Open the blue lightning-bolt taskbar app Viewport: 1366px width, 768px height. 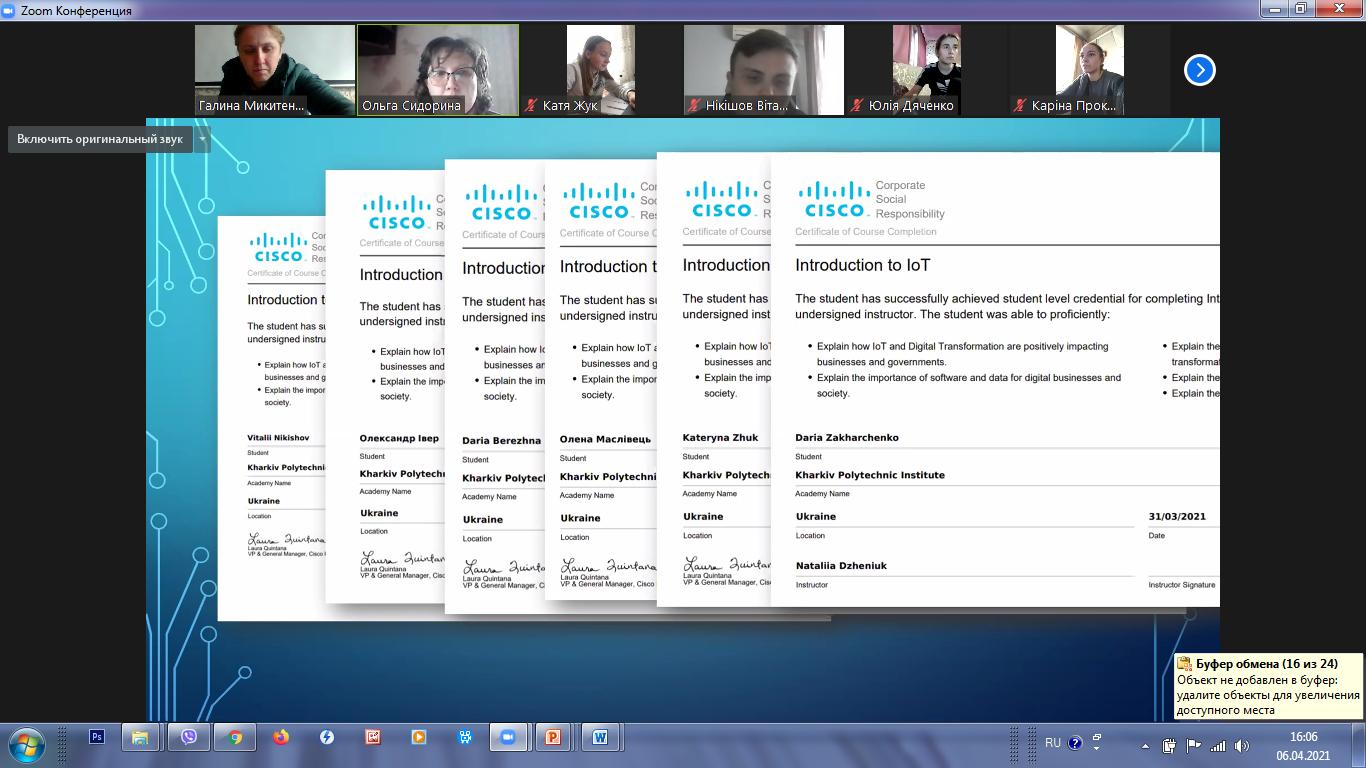tap(327, 737)
